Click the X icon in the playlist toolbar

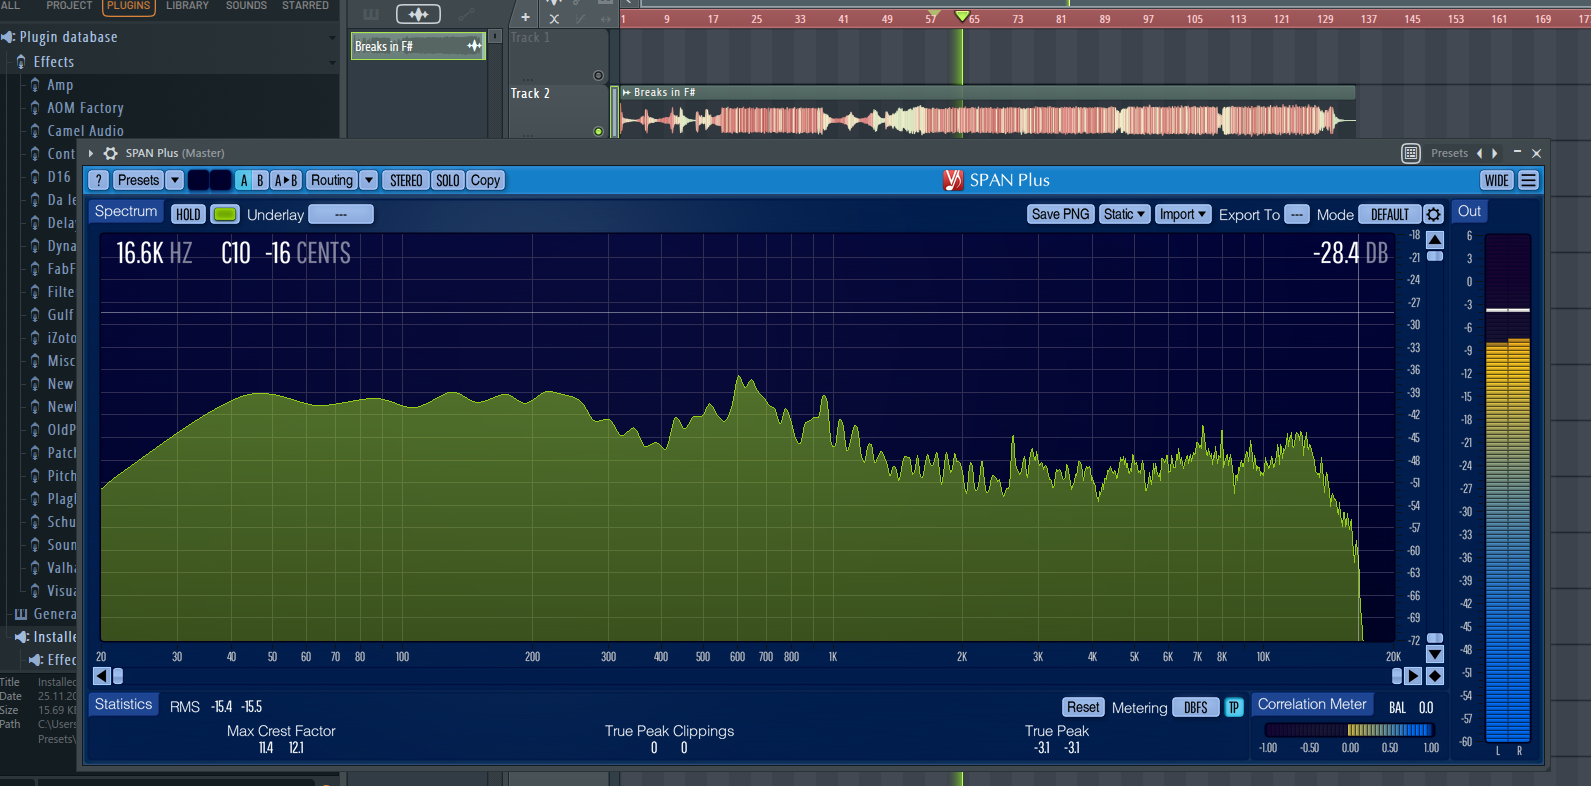pyautogui.click(x=554, y=18)
